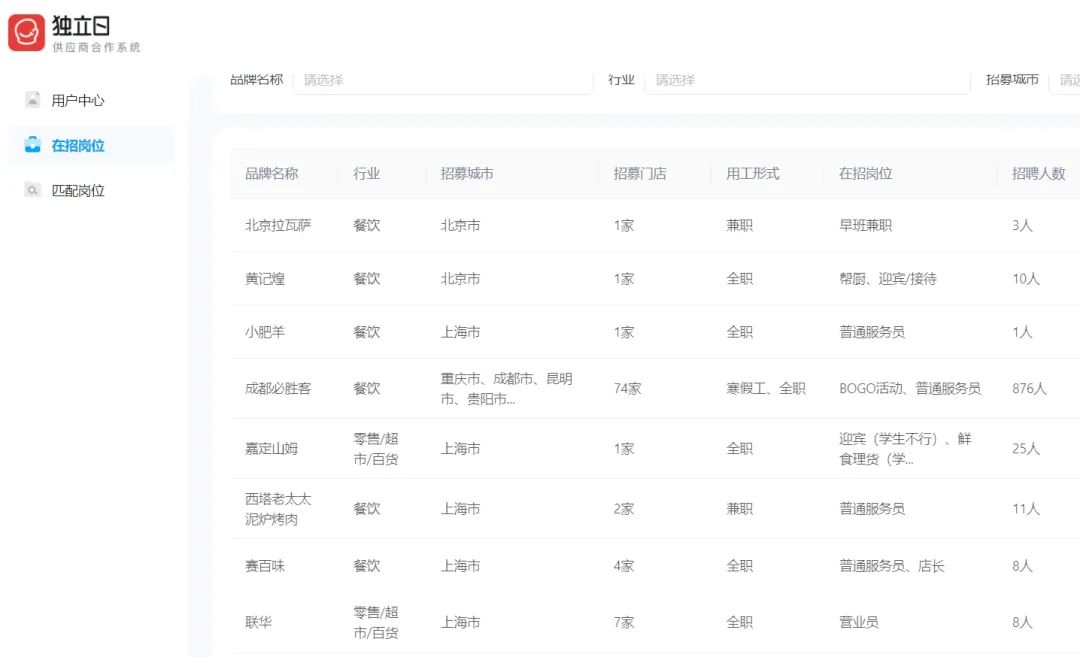Click 早班兼职 position cell
This screenshot has width=1080, height=657.
[x=865, y=225]
